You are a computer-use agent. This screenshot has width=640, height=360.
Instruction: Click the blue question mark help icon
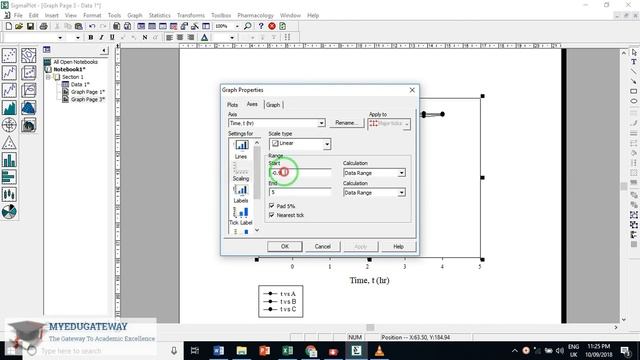[x=261, y=26]
